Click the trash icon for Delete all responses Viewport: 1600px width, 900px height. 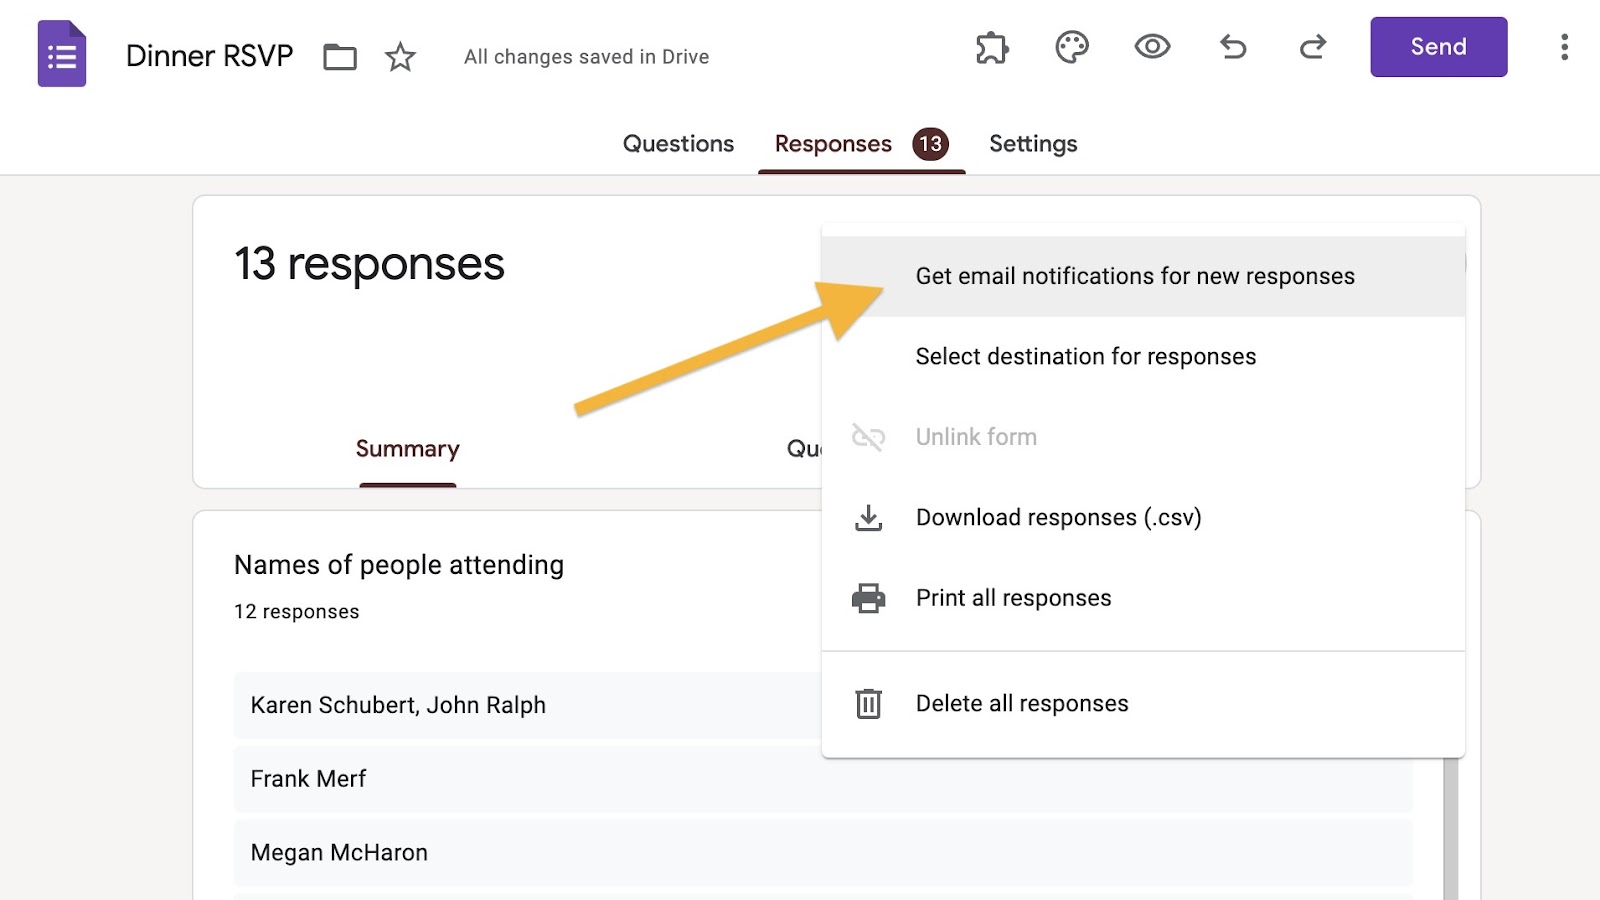click(868, 704)
